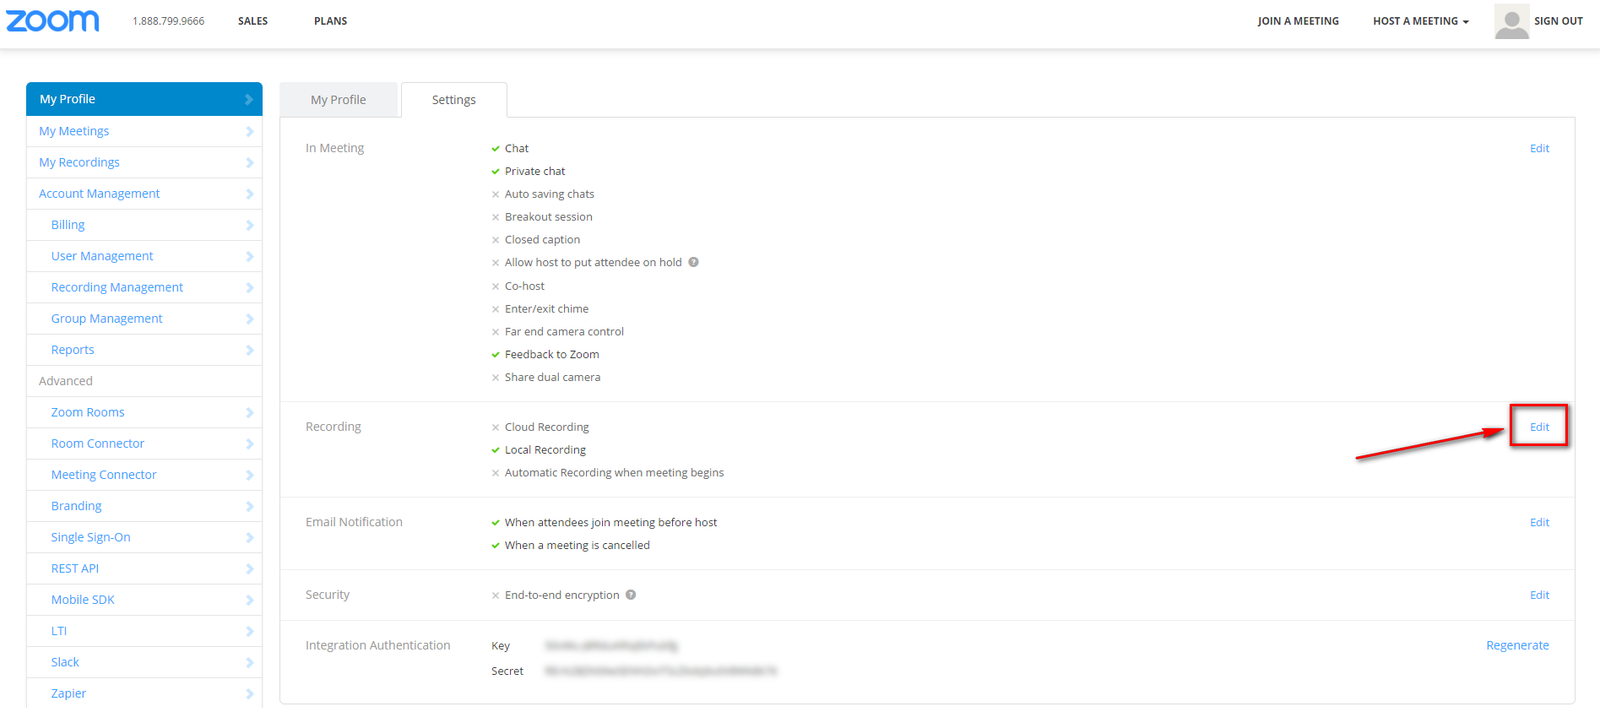Click Join a Meeting in header
This screenshot has width=1600, height=708.
(x=1298, y=21)
